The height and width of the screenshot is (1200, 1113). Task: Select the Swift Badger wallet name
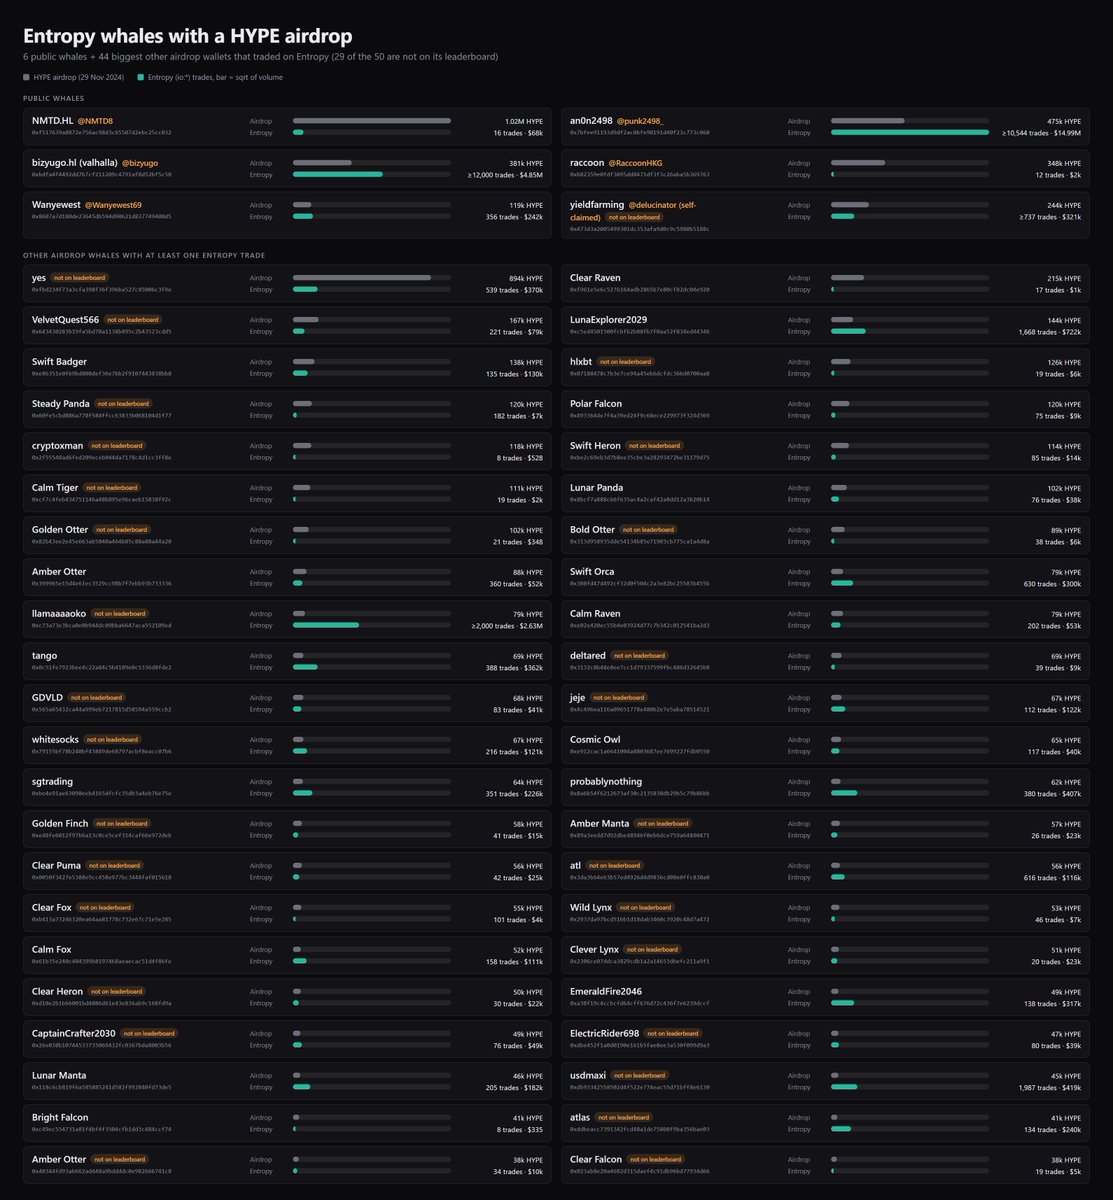pos(59,362)
